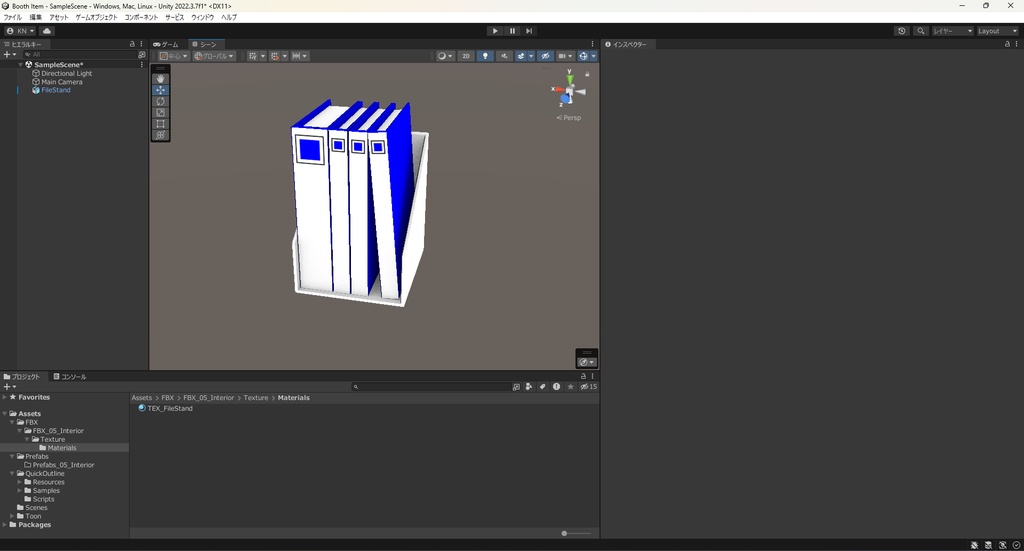Search by type icon in Project panel
The image size is (1024, 551).
(x=529, y=386)
